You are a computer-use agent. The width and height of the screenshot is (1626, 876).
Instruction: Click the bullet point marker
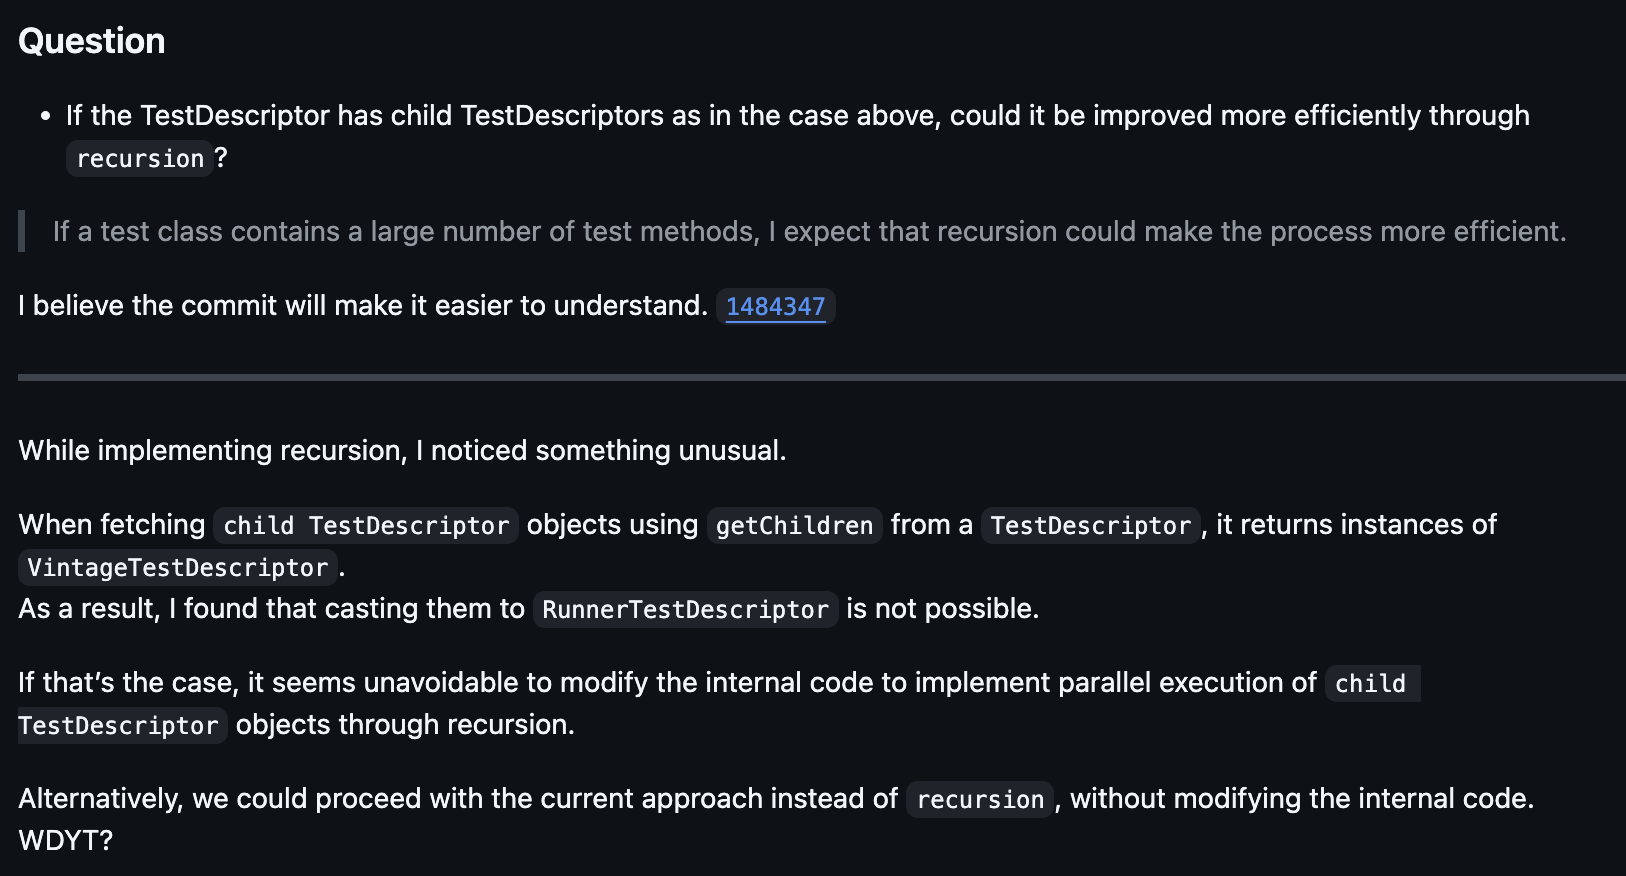[x=45, y=116]
